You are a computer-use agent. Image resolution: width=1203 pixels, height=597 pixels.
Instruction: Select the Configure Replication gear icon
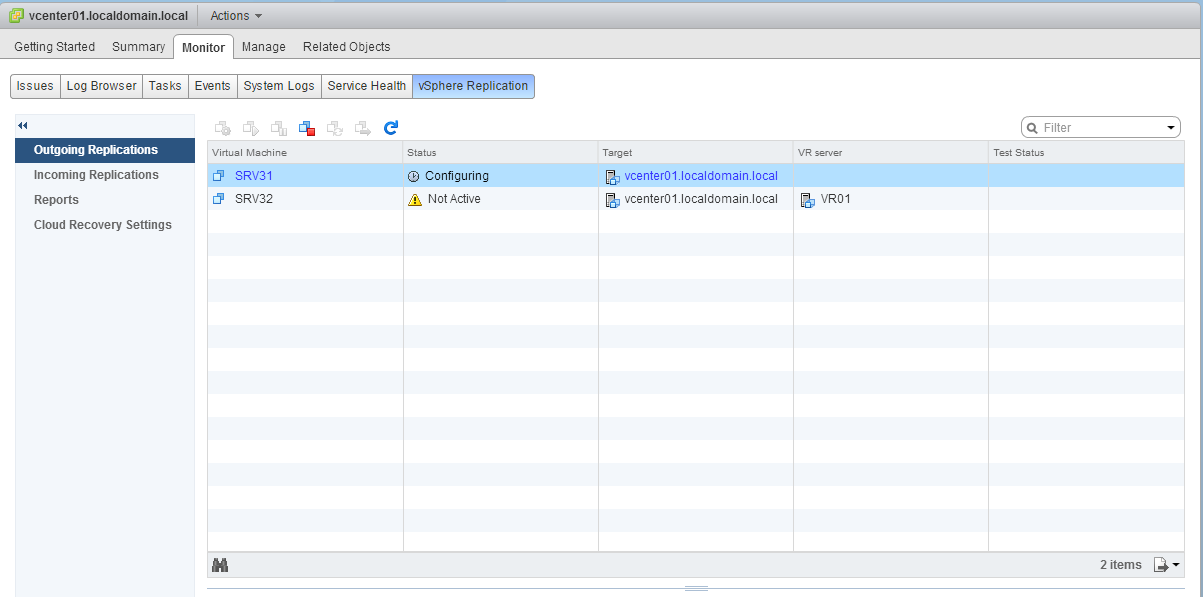point(223,128)
